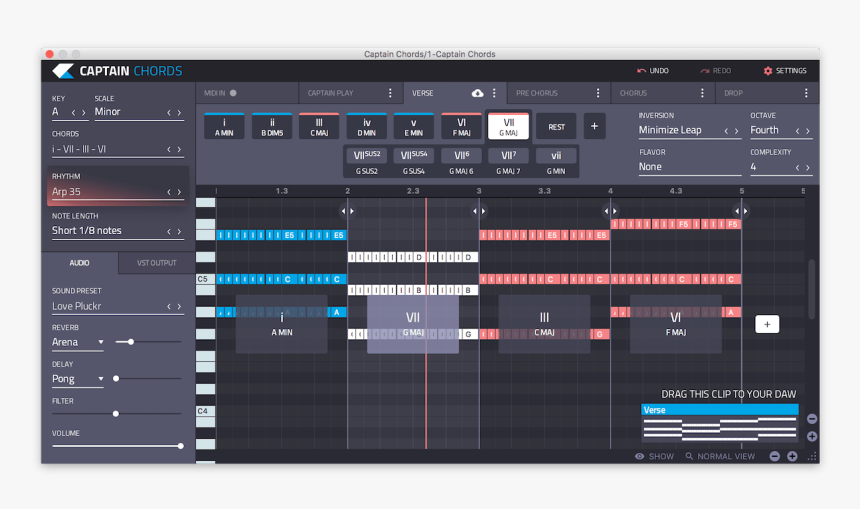Click the magnifier icon by Normal View
This screenshot has height=509, width=860.
[689, 456]
